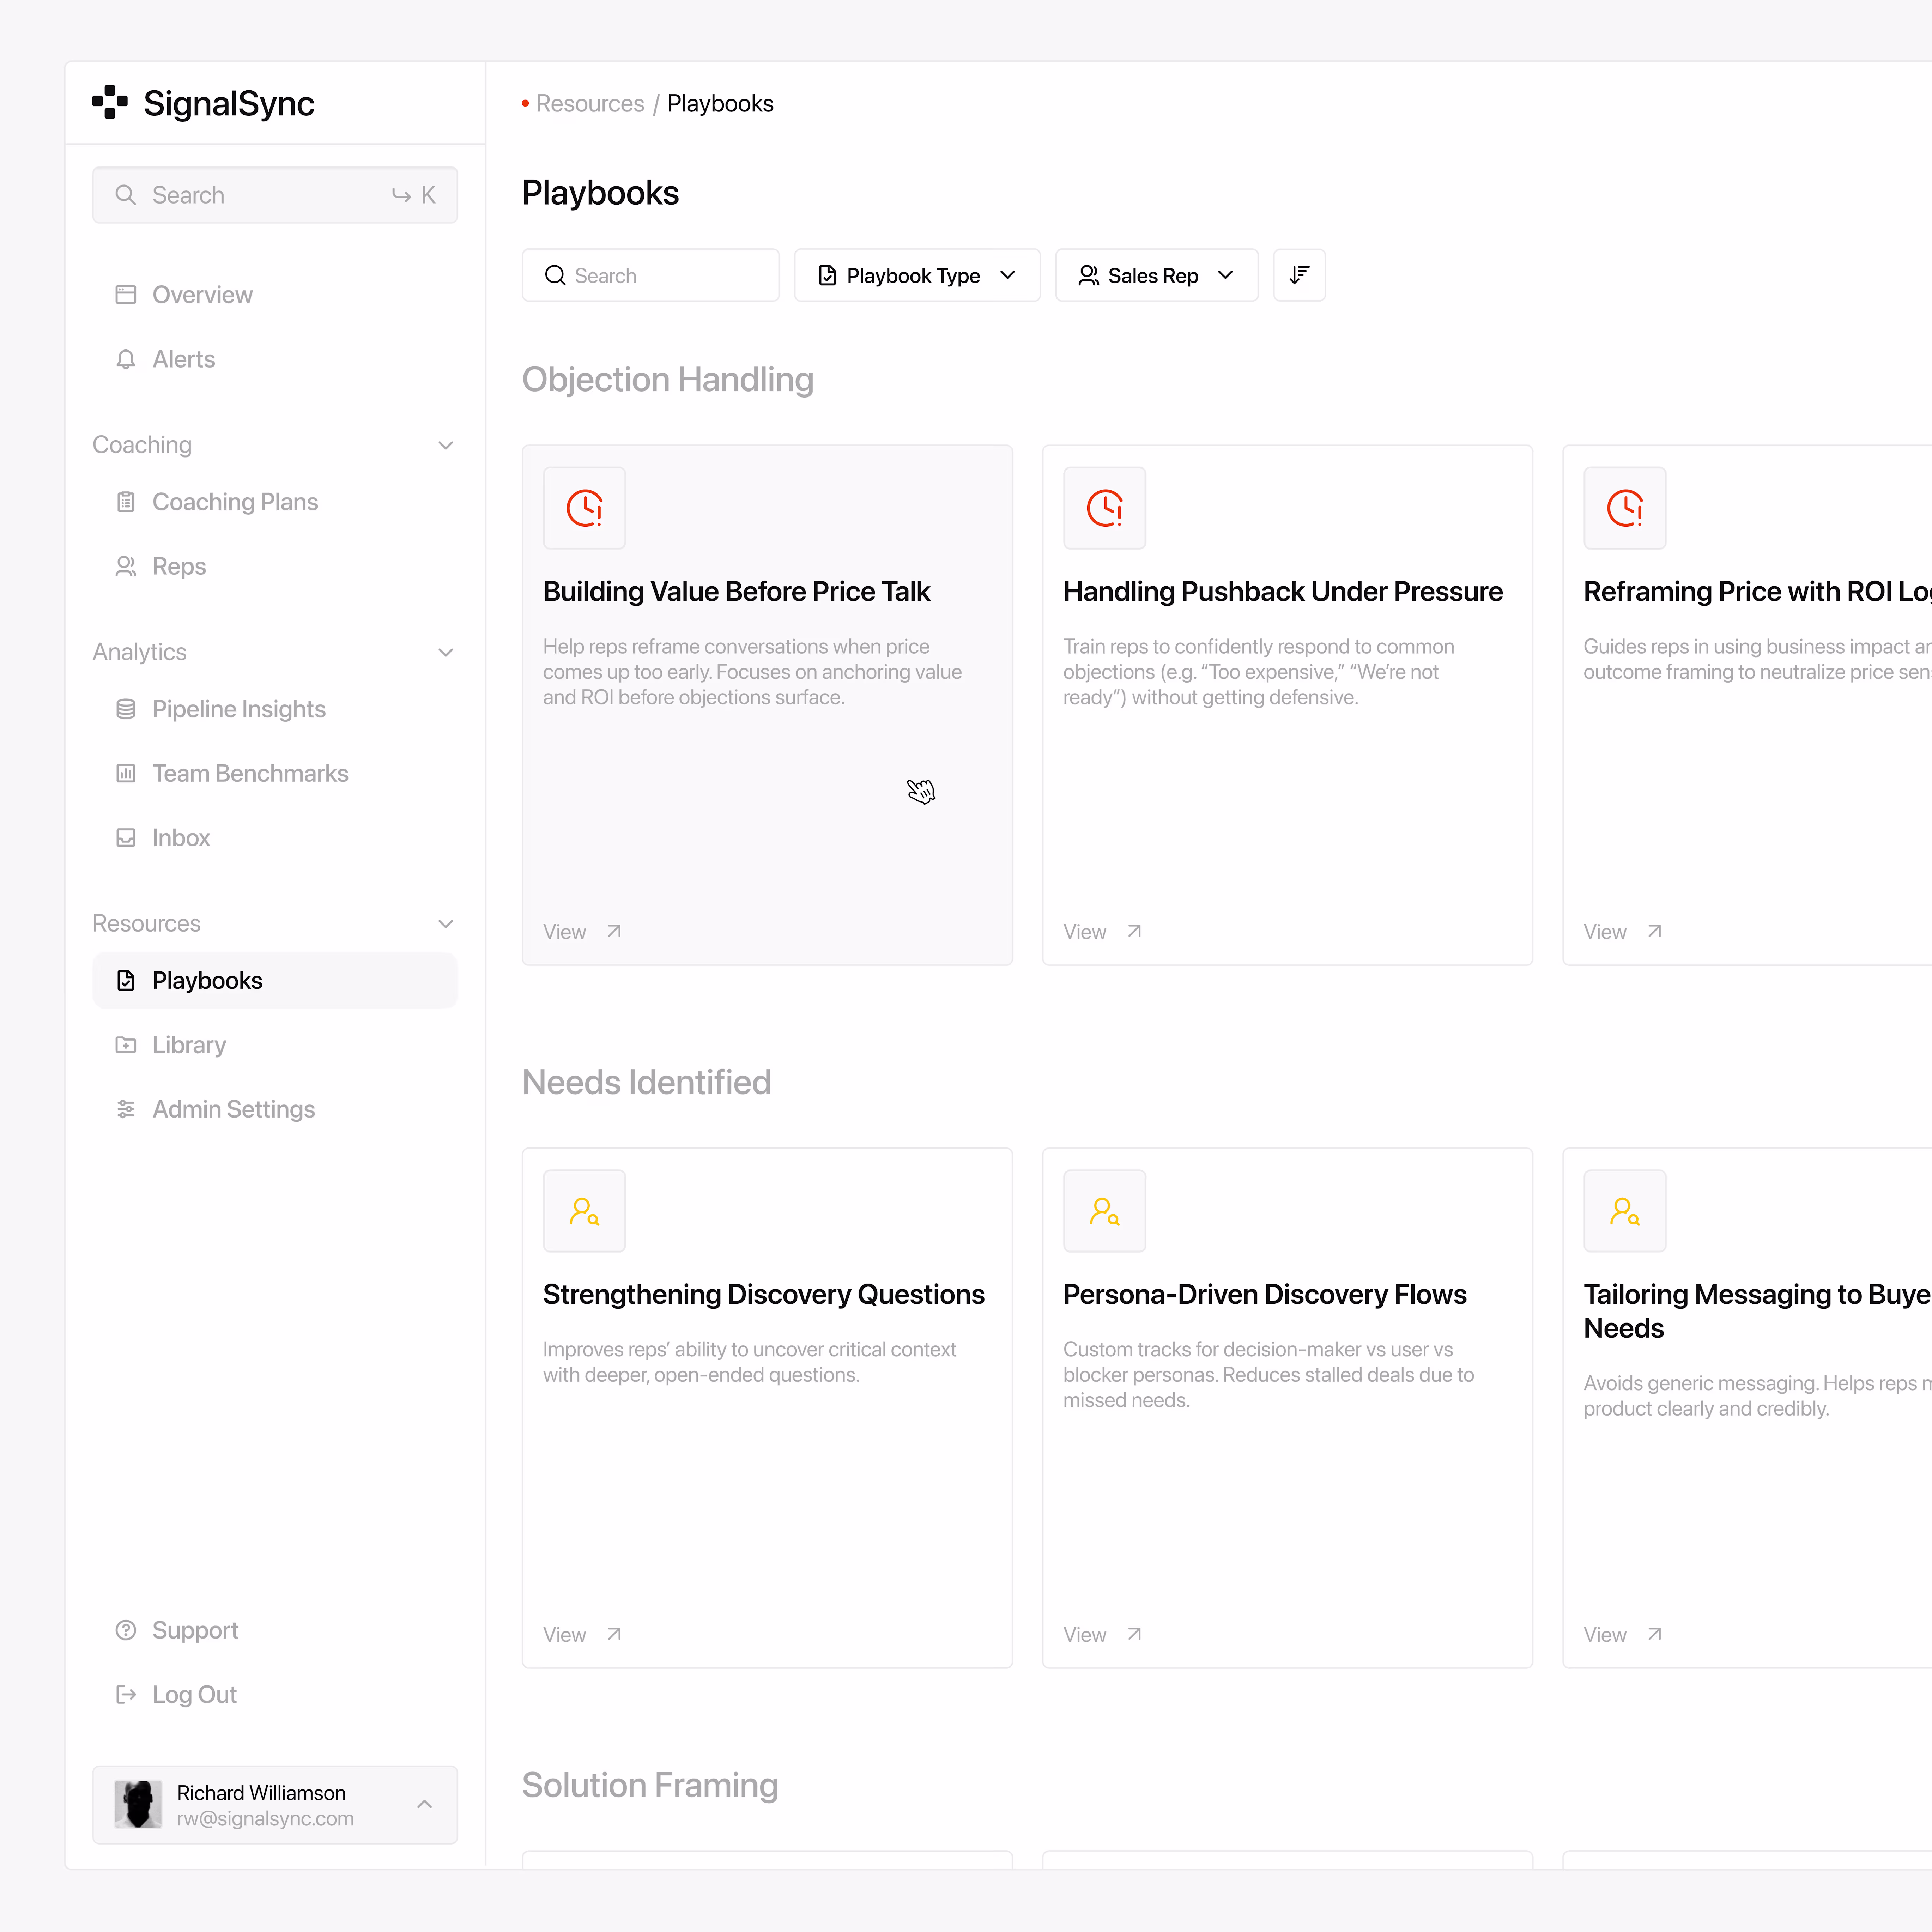This screenshot has height=1932, width=1932.
Task: View Building Value Before Price Talk playbook
Action: tap(583, 932)
